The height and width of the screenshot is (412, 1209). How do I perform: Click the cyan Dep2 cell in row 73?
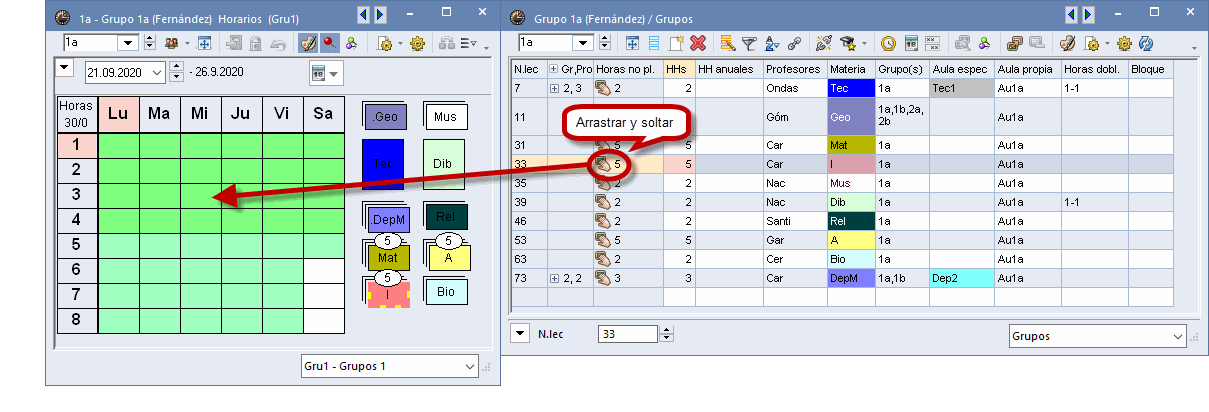click(x=961, y=278)
